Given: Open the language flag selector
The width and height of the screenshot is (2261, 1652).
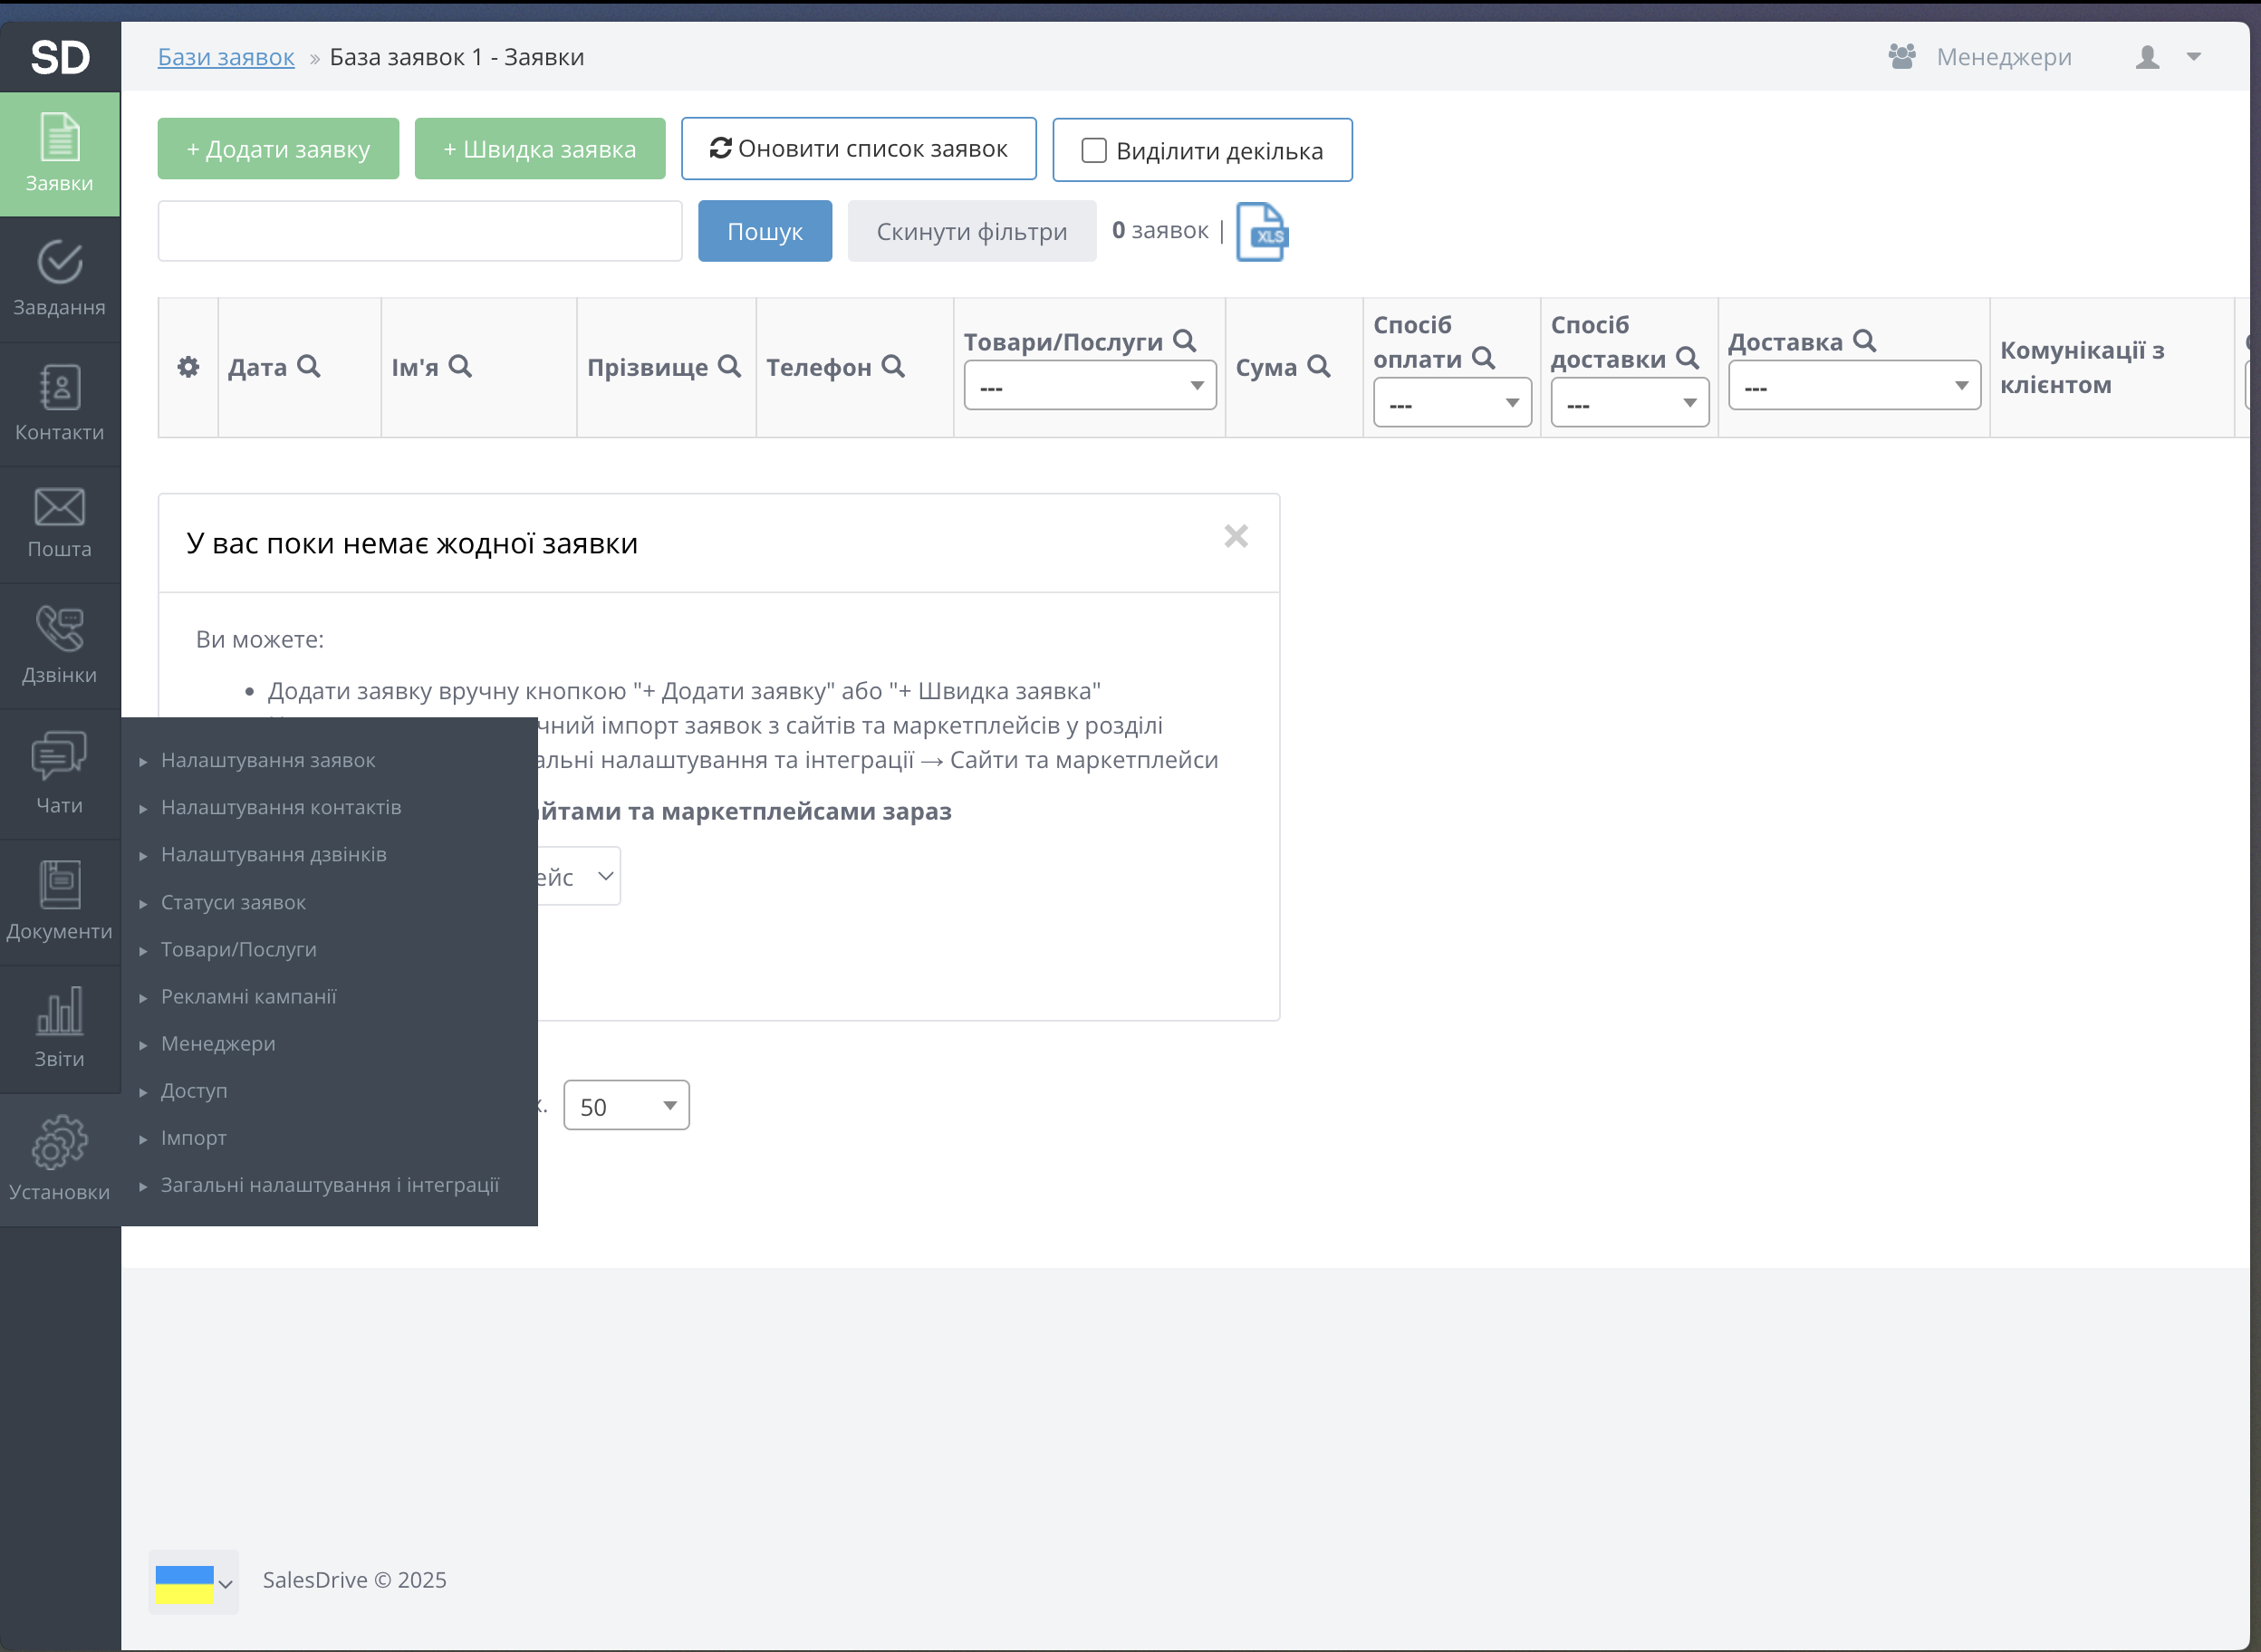Looking at the screenshot, I should [x=193, y=1582].
